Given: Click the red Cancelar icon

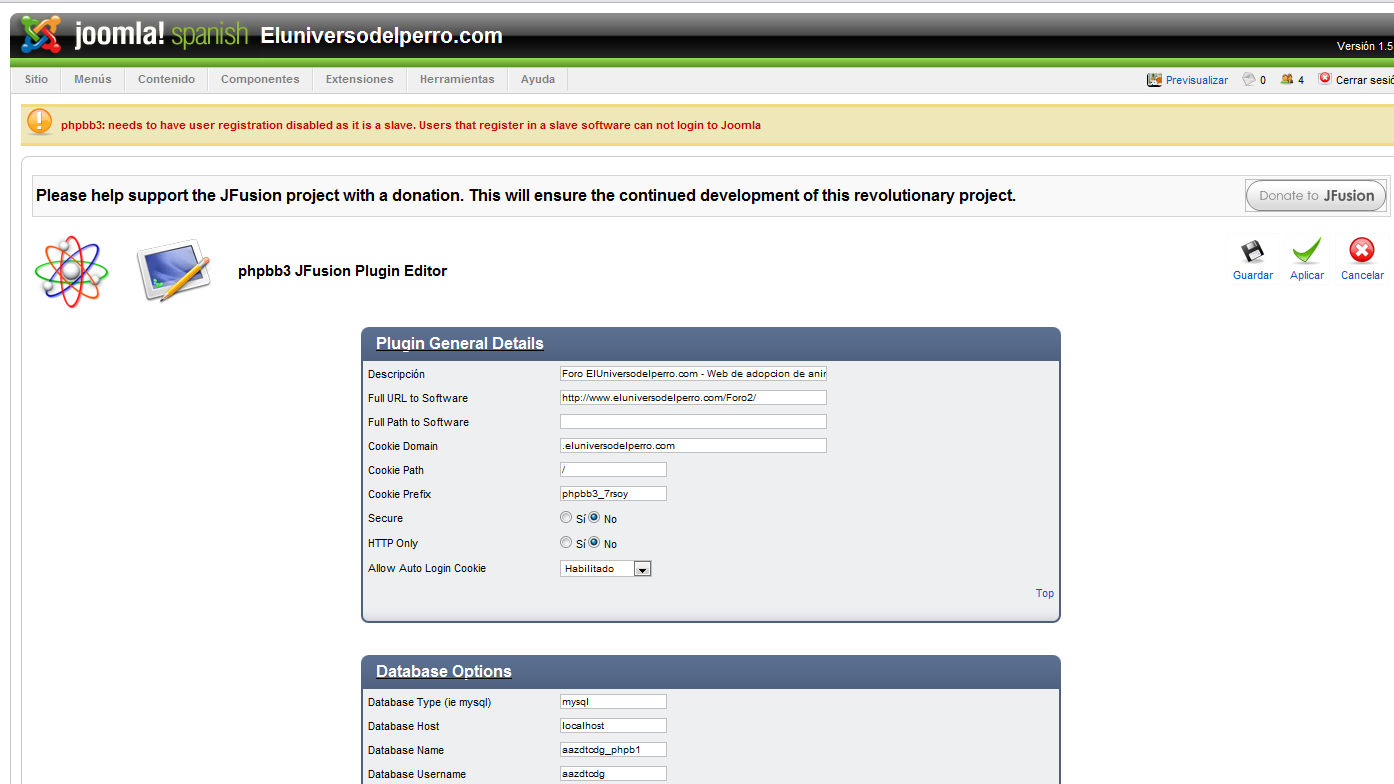Looking at the screenshot, I should tap(1361, 251).
